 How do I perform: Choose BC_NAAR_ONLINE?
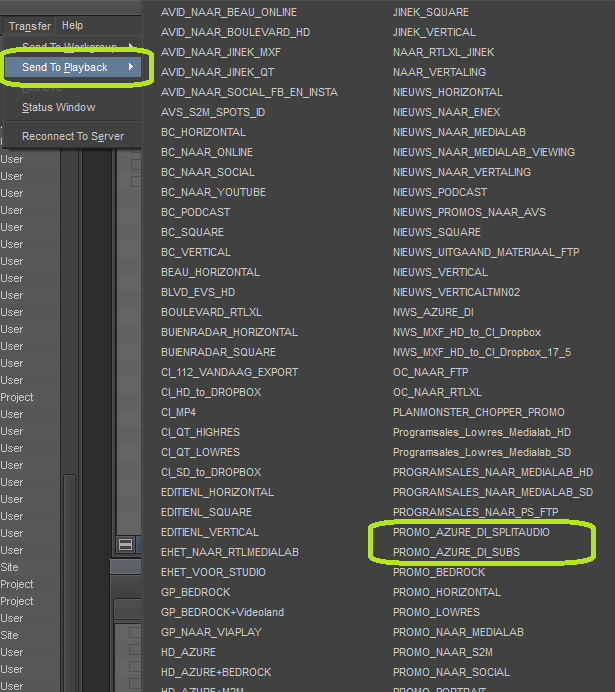pyautogui.click(x=207, y=152)
